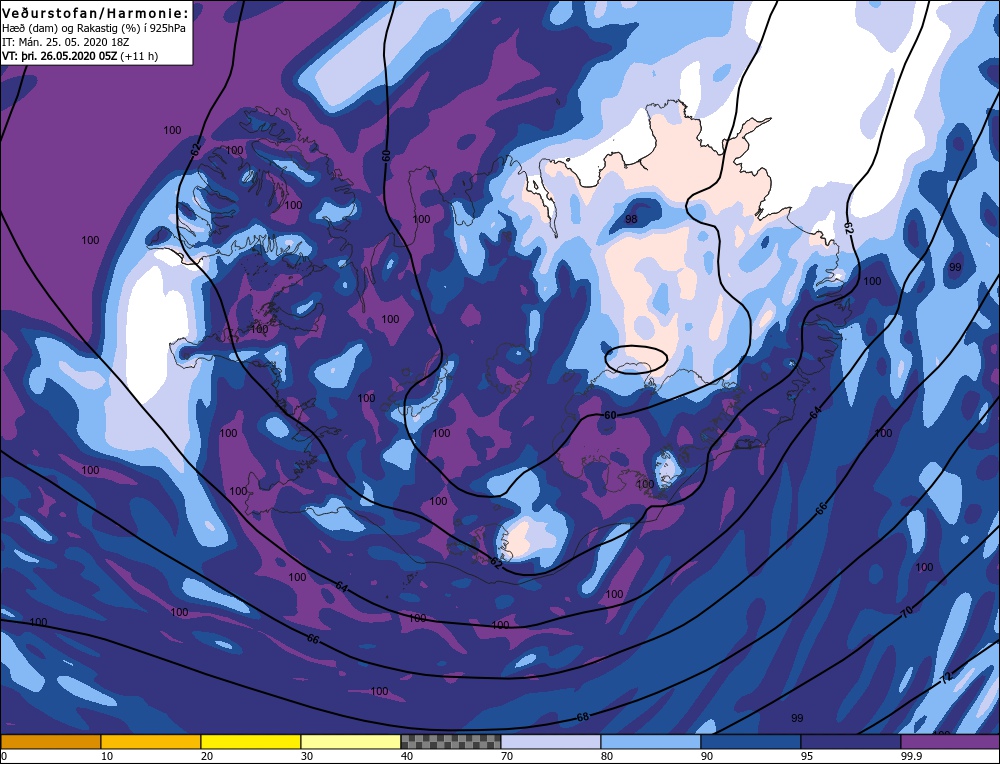Click the '40' legend scale value
Image resolution: width=1000 pixels, height=764 pixels.
point(407,756)
